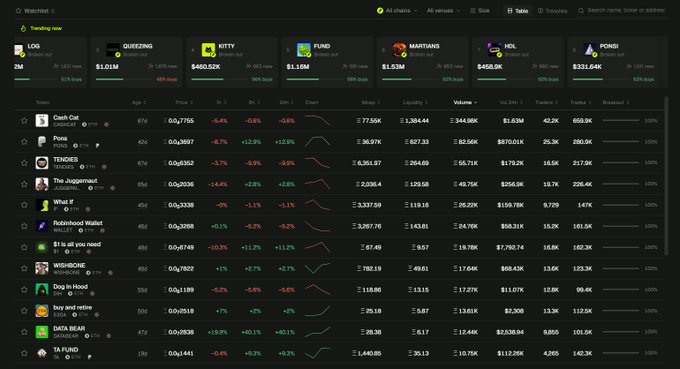This screenshot has width=680, height=369.
Task: Sort table by 24h change column
Action: (x=286, y=102)
